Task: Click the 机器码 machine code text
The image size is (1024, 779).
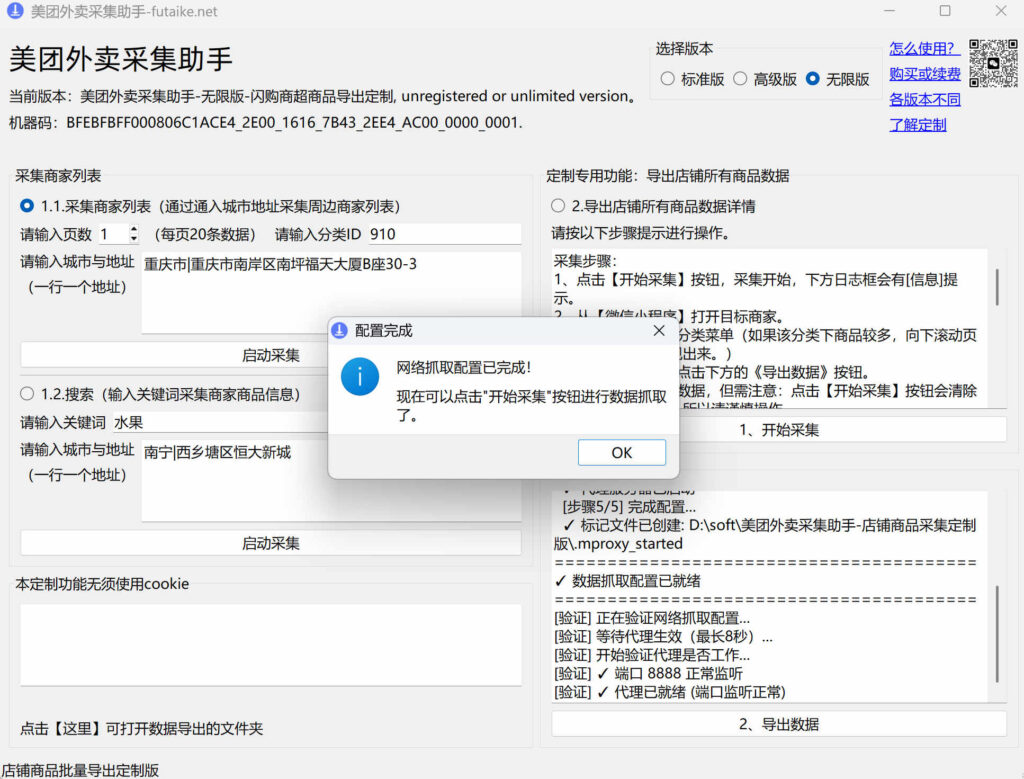Action: pos(266,122)
